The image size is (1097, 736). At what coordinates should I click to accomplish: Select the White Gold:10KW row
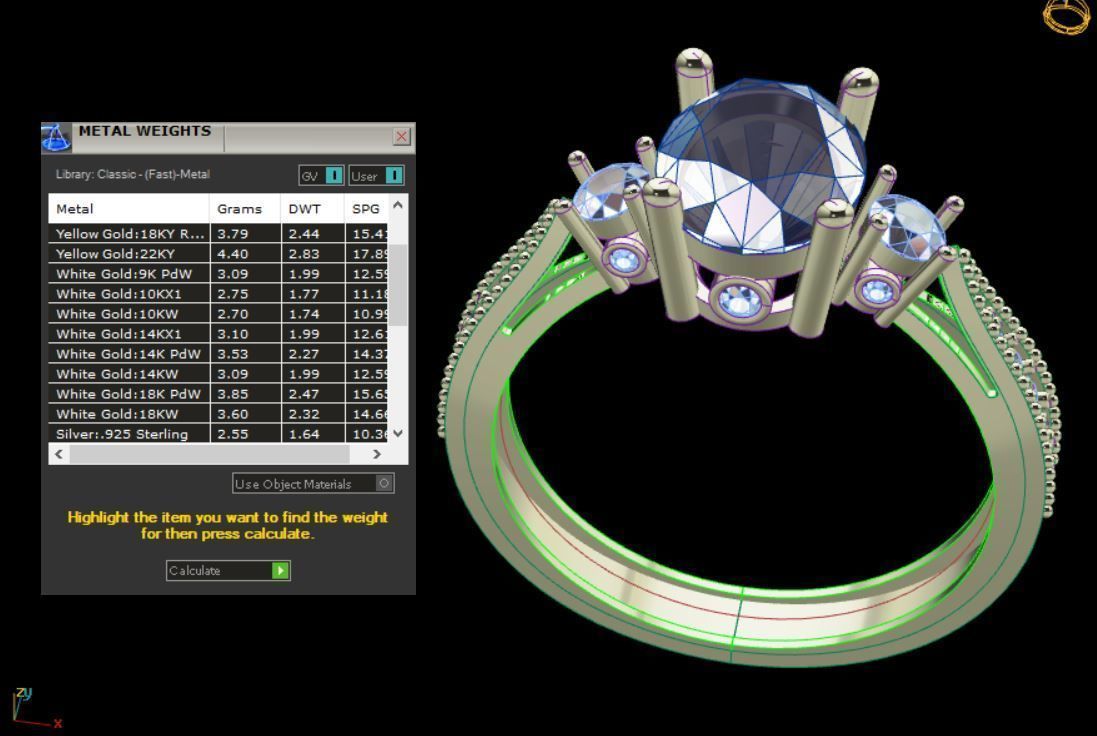click(218, 314)
